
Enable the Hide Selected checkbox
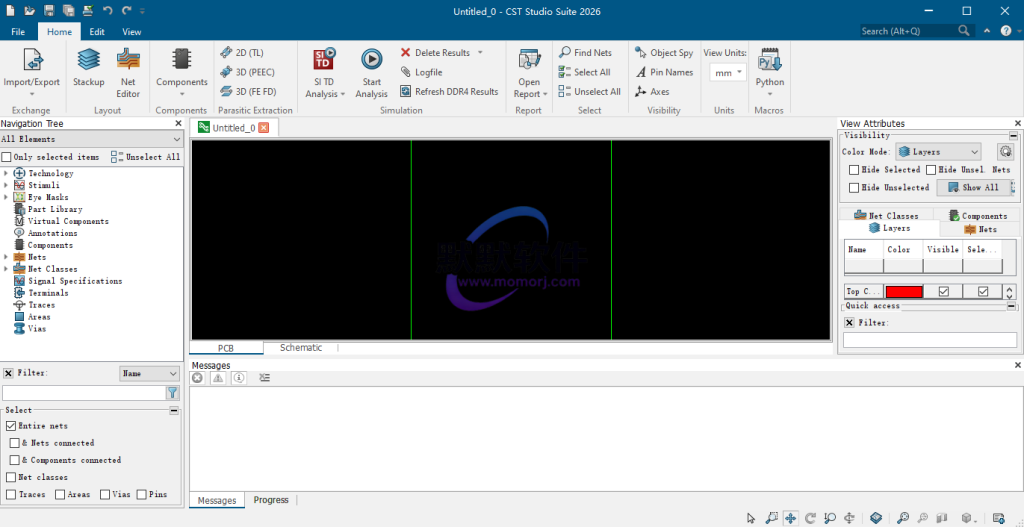pos(853,170)
